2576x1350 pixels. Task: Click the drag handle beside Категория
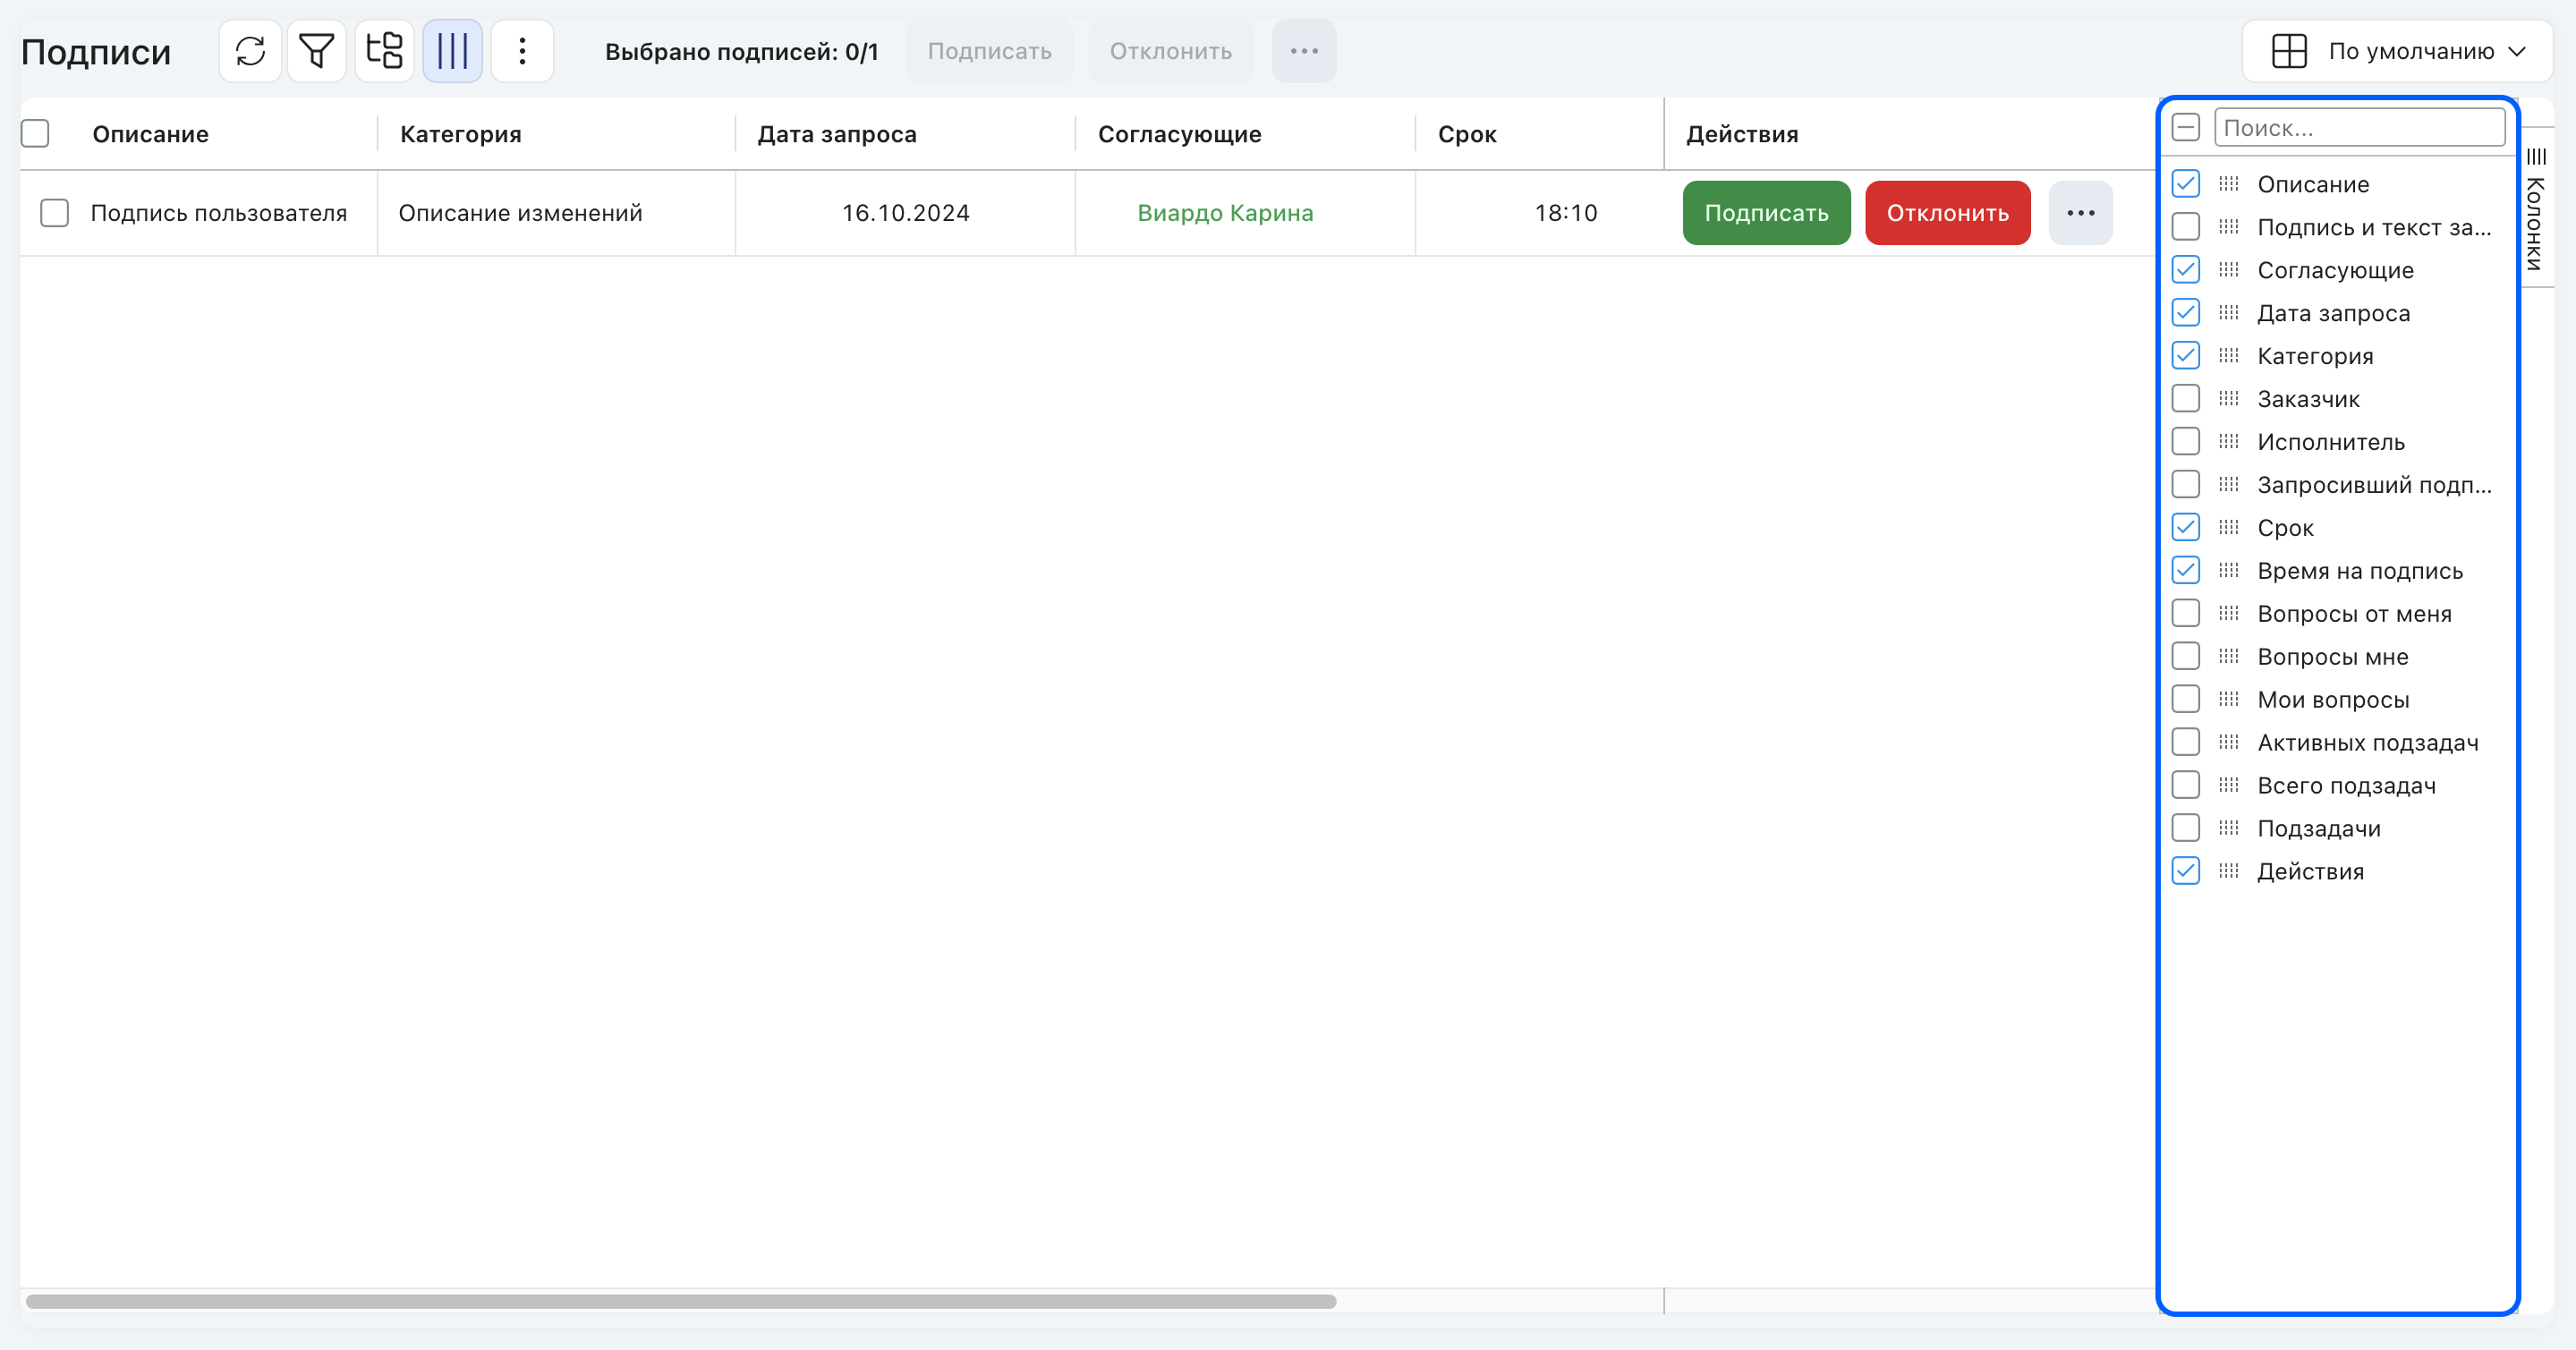[x=2229, y=356]
